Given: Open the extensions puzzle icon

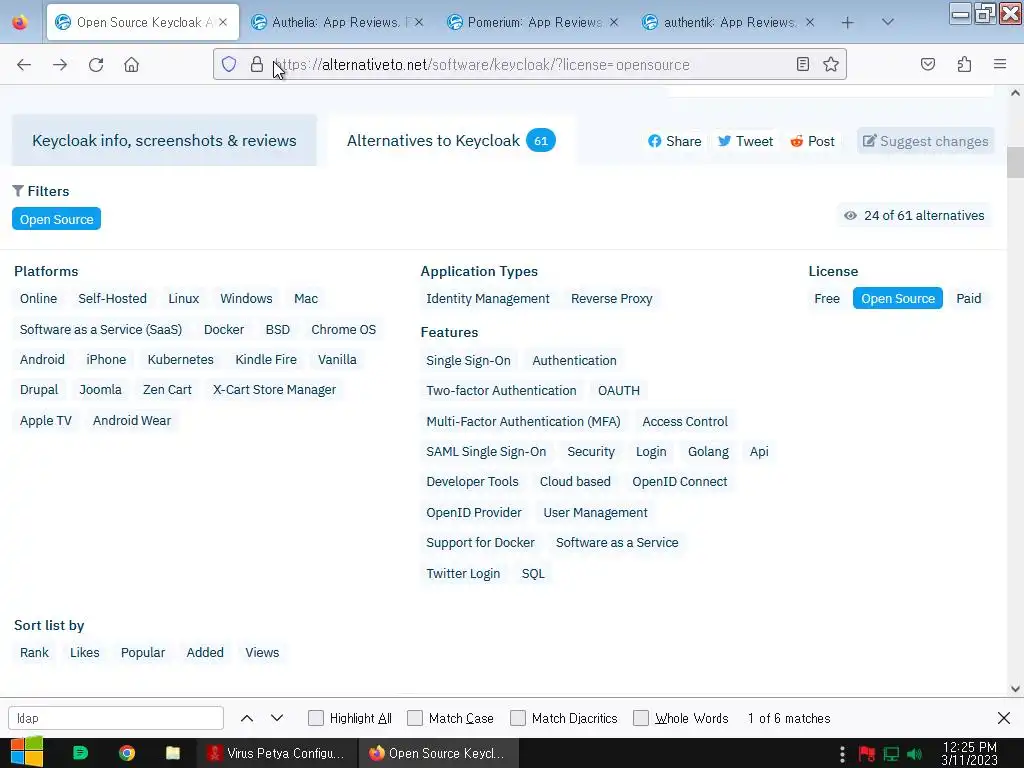Looking at the screenshot, I should tap(964, 64).
